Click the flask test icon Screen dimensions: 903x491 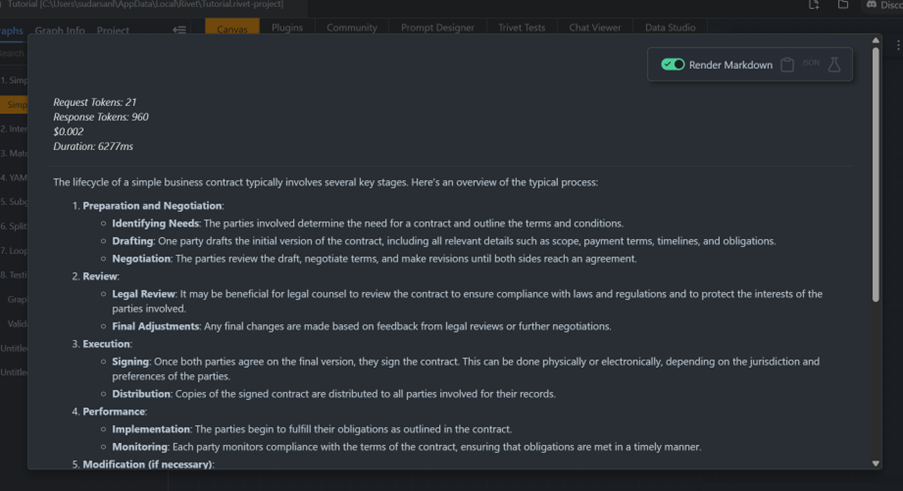(x=834, y=64)
